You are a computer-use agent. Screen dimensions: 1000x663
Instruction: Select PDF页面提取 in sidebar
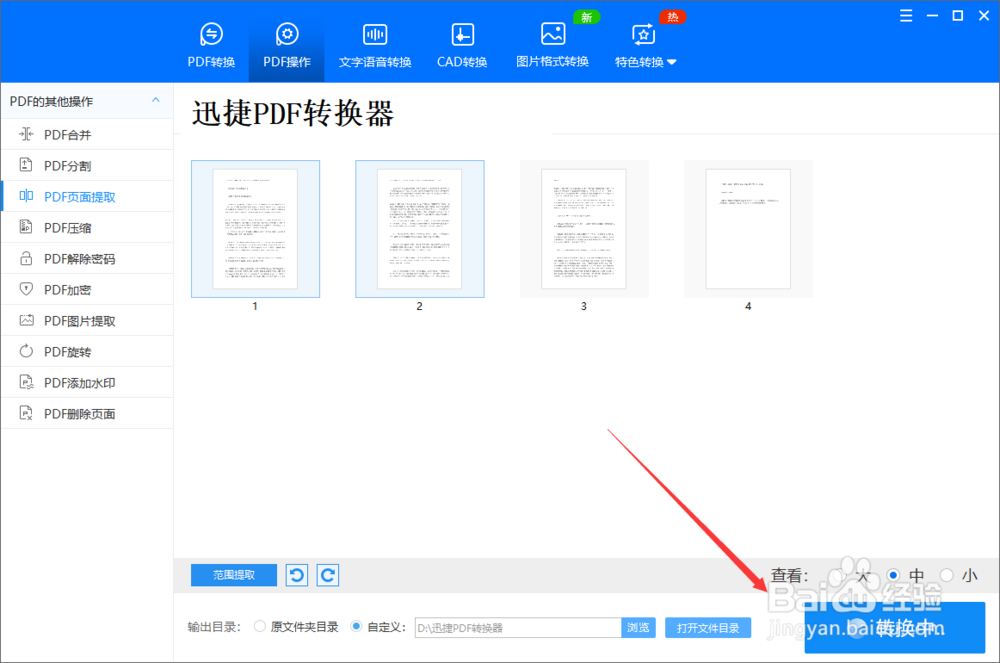point(87,196)
